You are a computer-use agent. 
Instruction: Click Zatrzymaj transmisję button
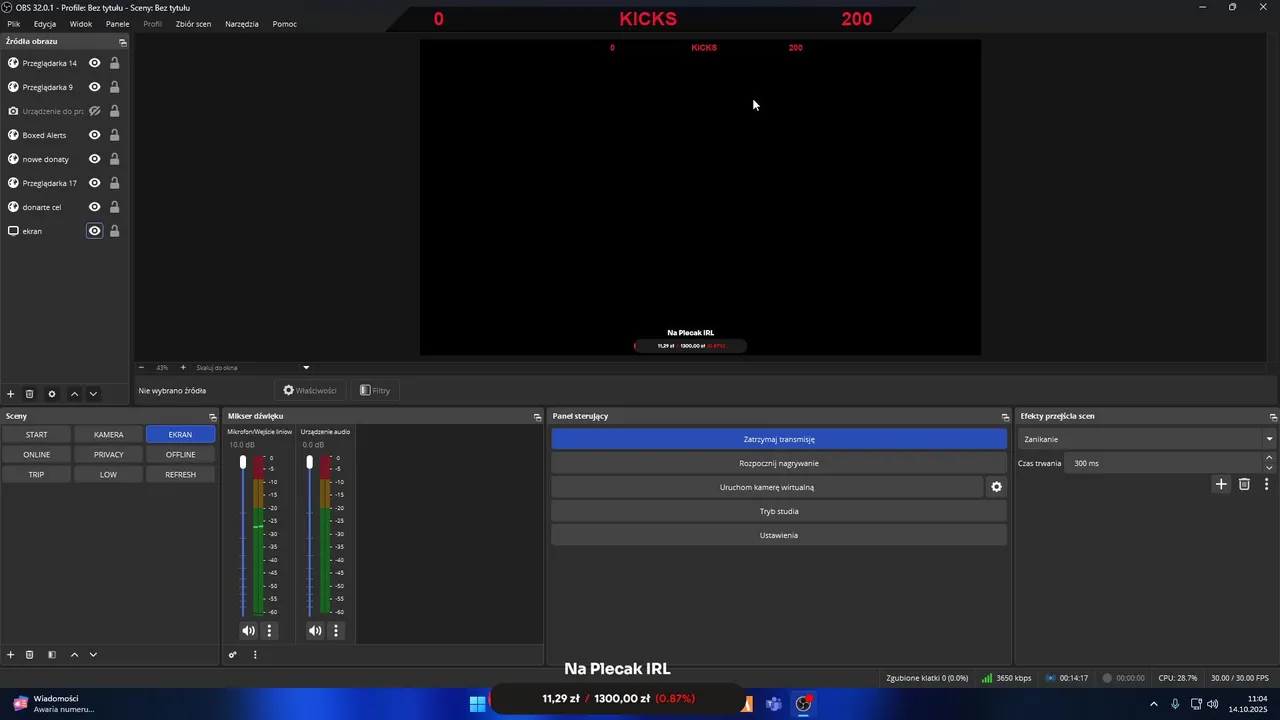779,439
